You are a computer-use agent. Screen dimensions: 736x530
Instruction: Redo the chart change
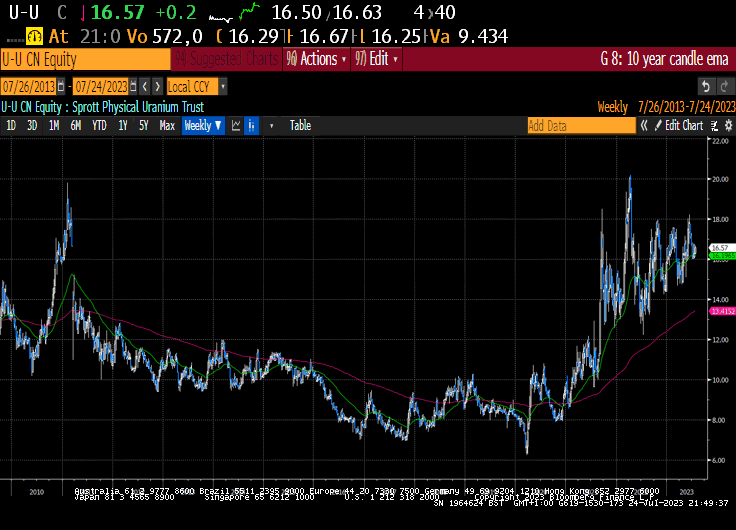724,86
